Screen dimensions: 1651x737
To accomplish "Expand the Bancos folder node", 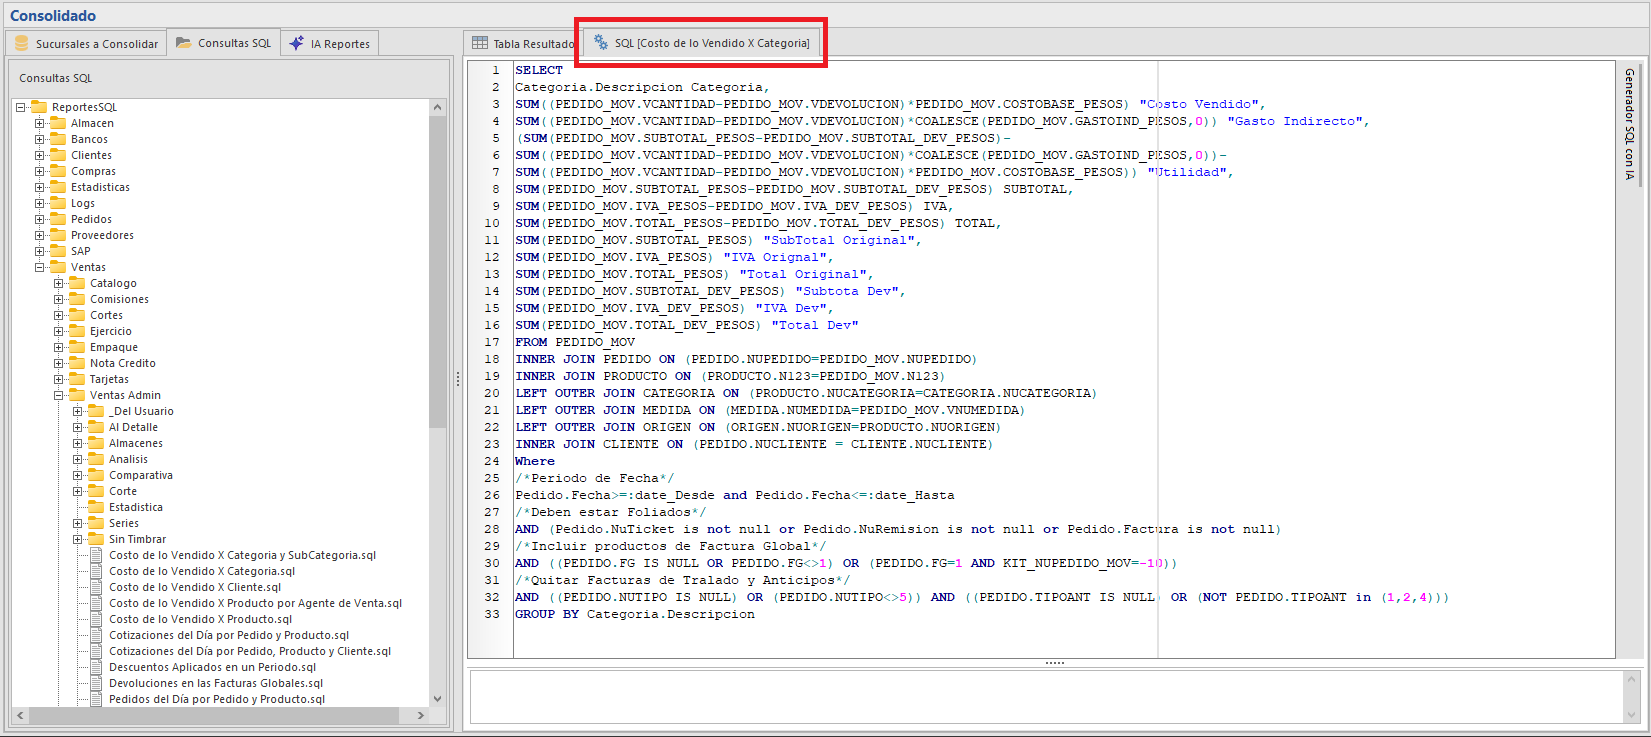I will coord(39,139).
